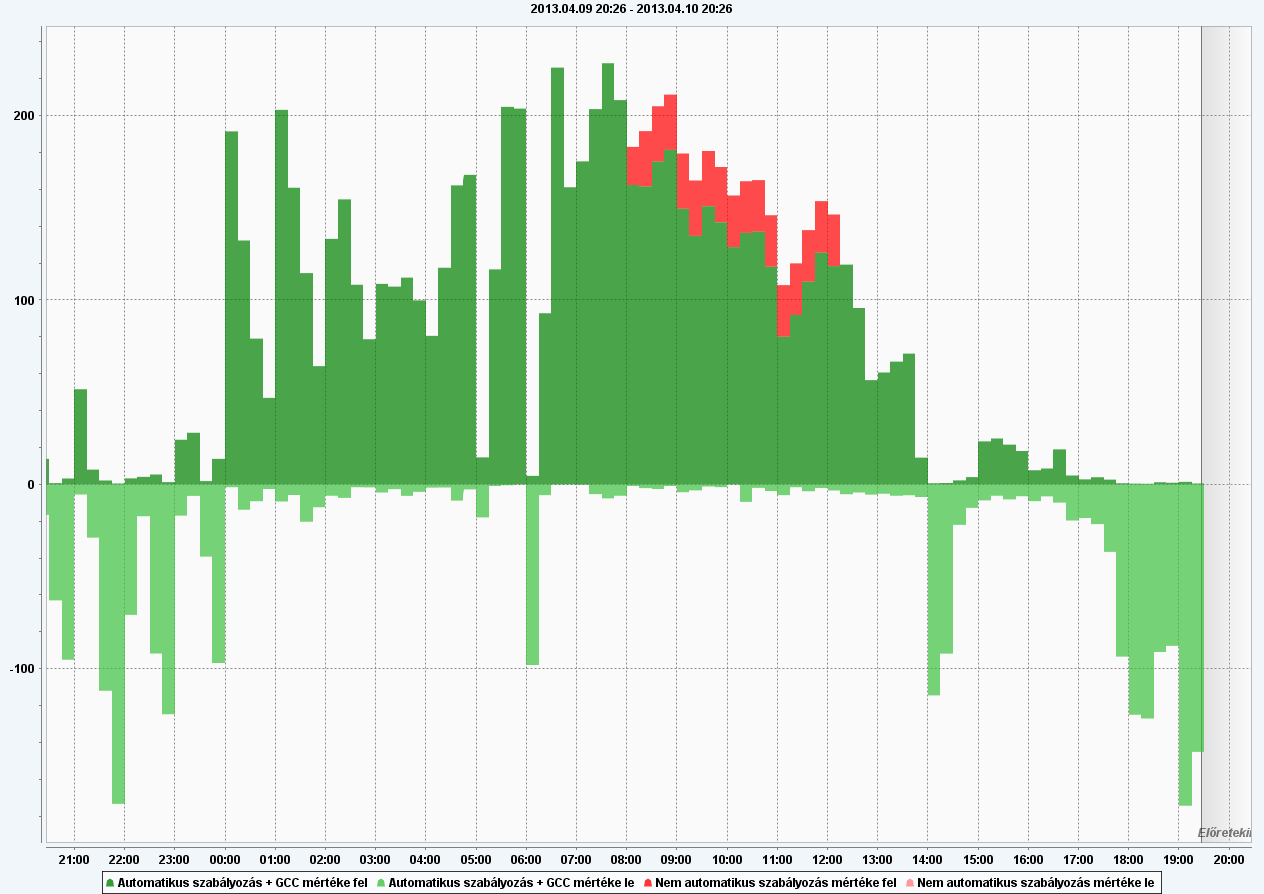Click the 01:00 time axis label
The height and width of the screenshot is (894, 1264).
275,859
